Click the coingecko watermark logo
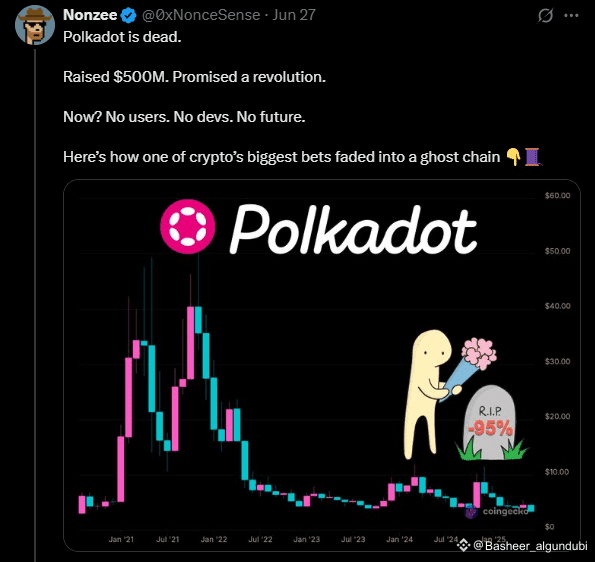This screenshot has height=562, width=595. pyautogui.click(x=497, y=512)
